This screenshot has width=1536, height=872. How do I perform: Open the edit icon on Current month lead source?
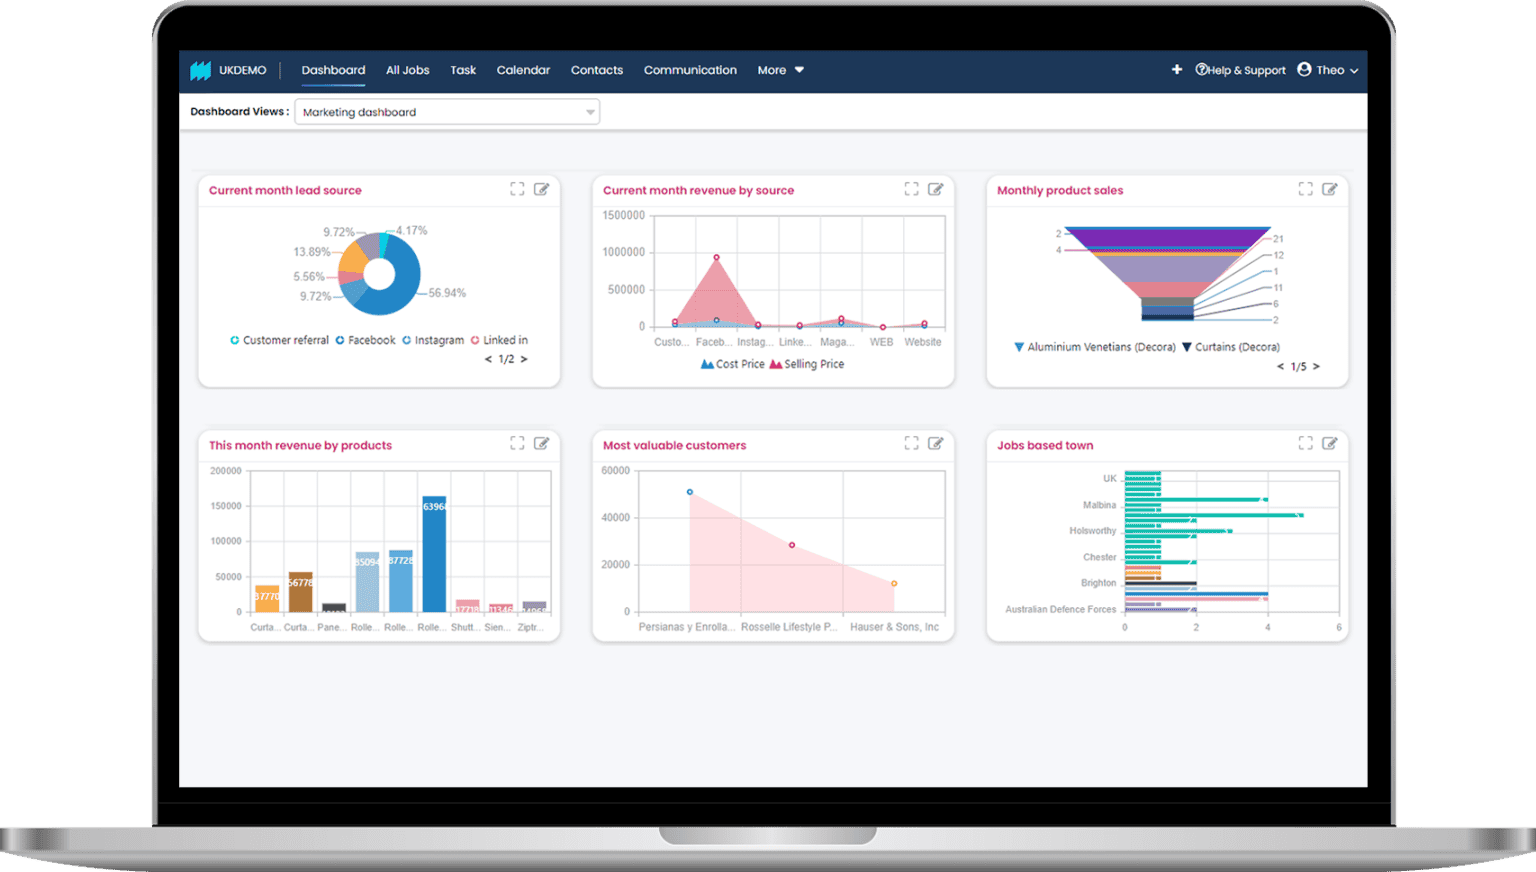pos(543,188)
